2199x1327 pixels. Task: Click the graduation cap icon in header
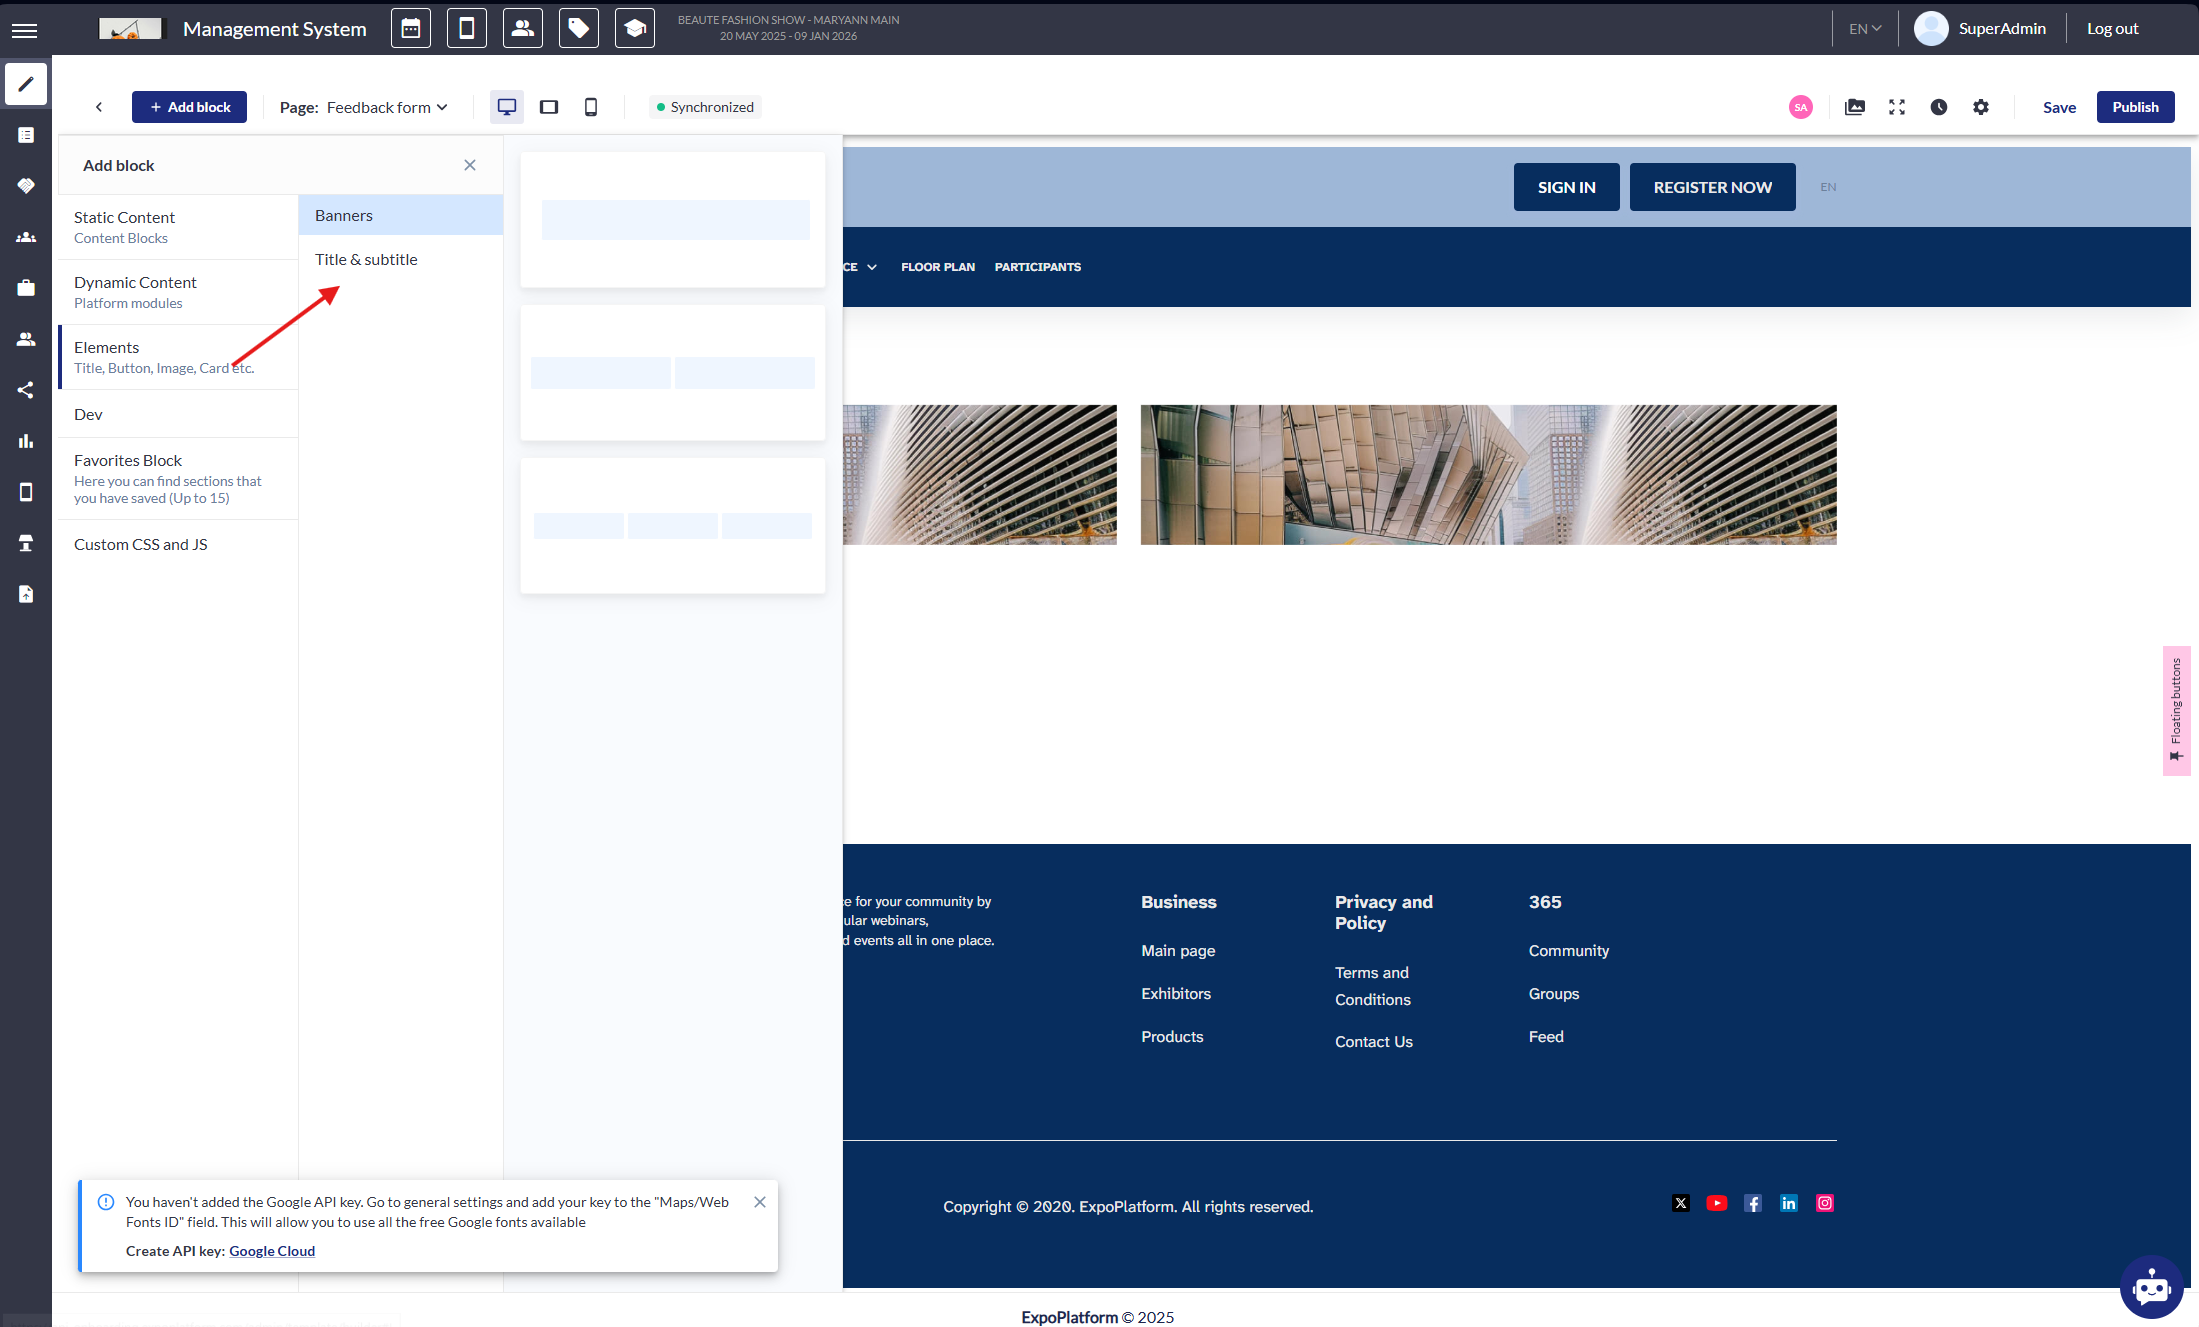[x=634, y=28]
